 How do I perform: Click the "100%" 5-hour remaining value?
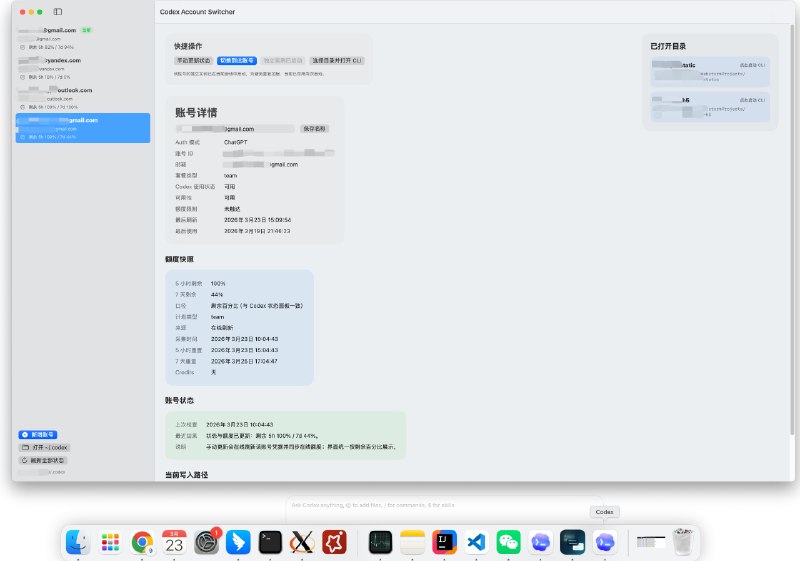pyautogui.click(x=218, y=284)
